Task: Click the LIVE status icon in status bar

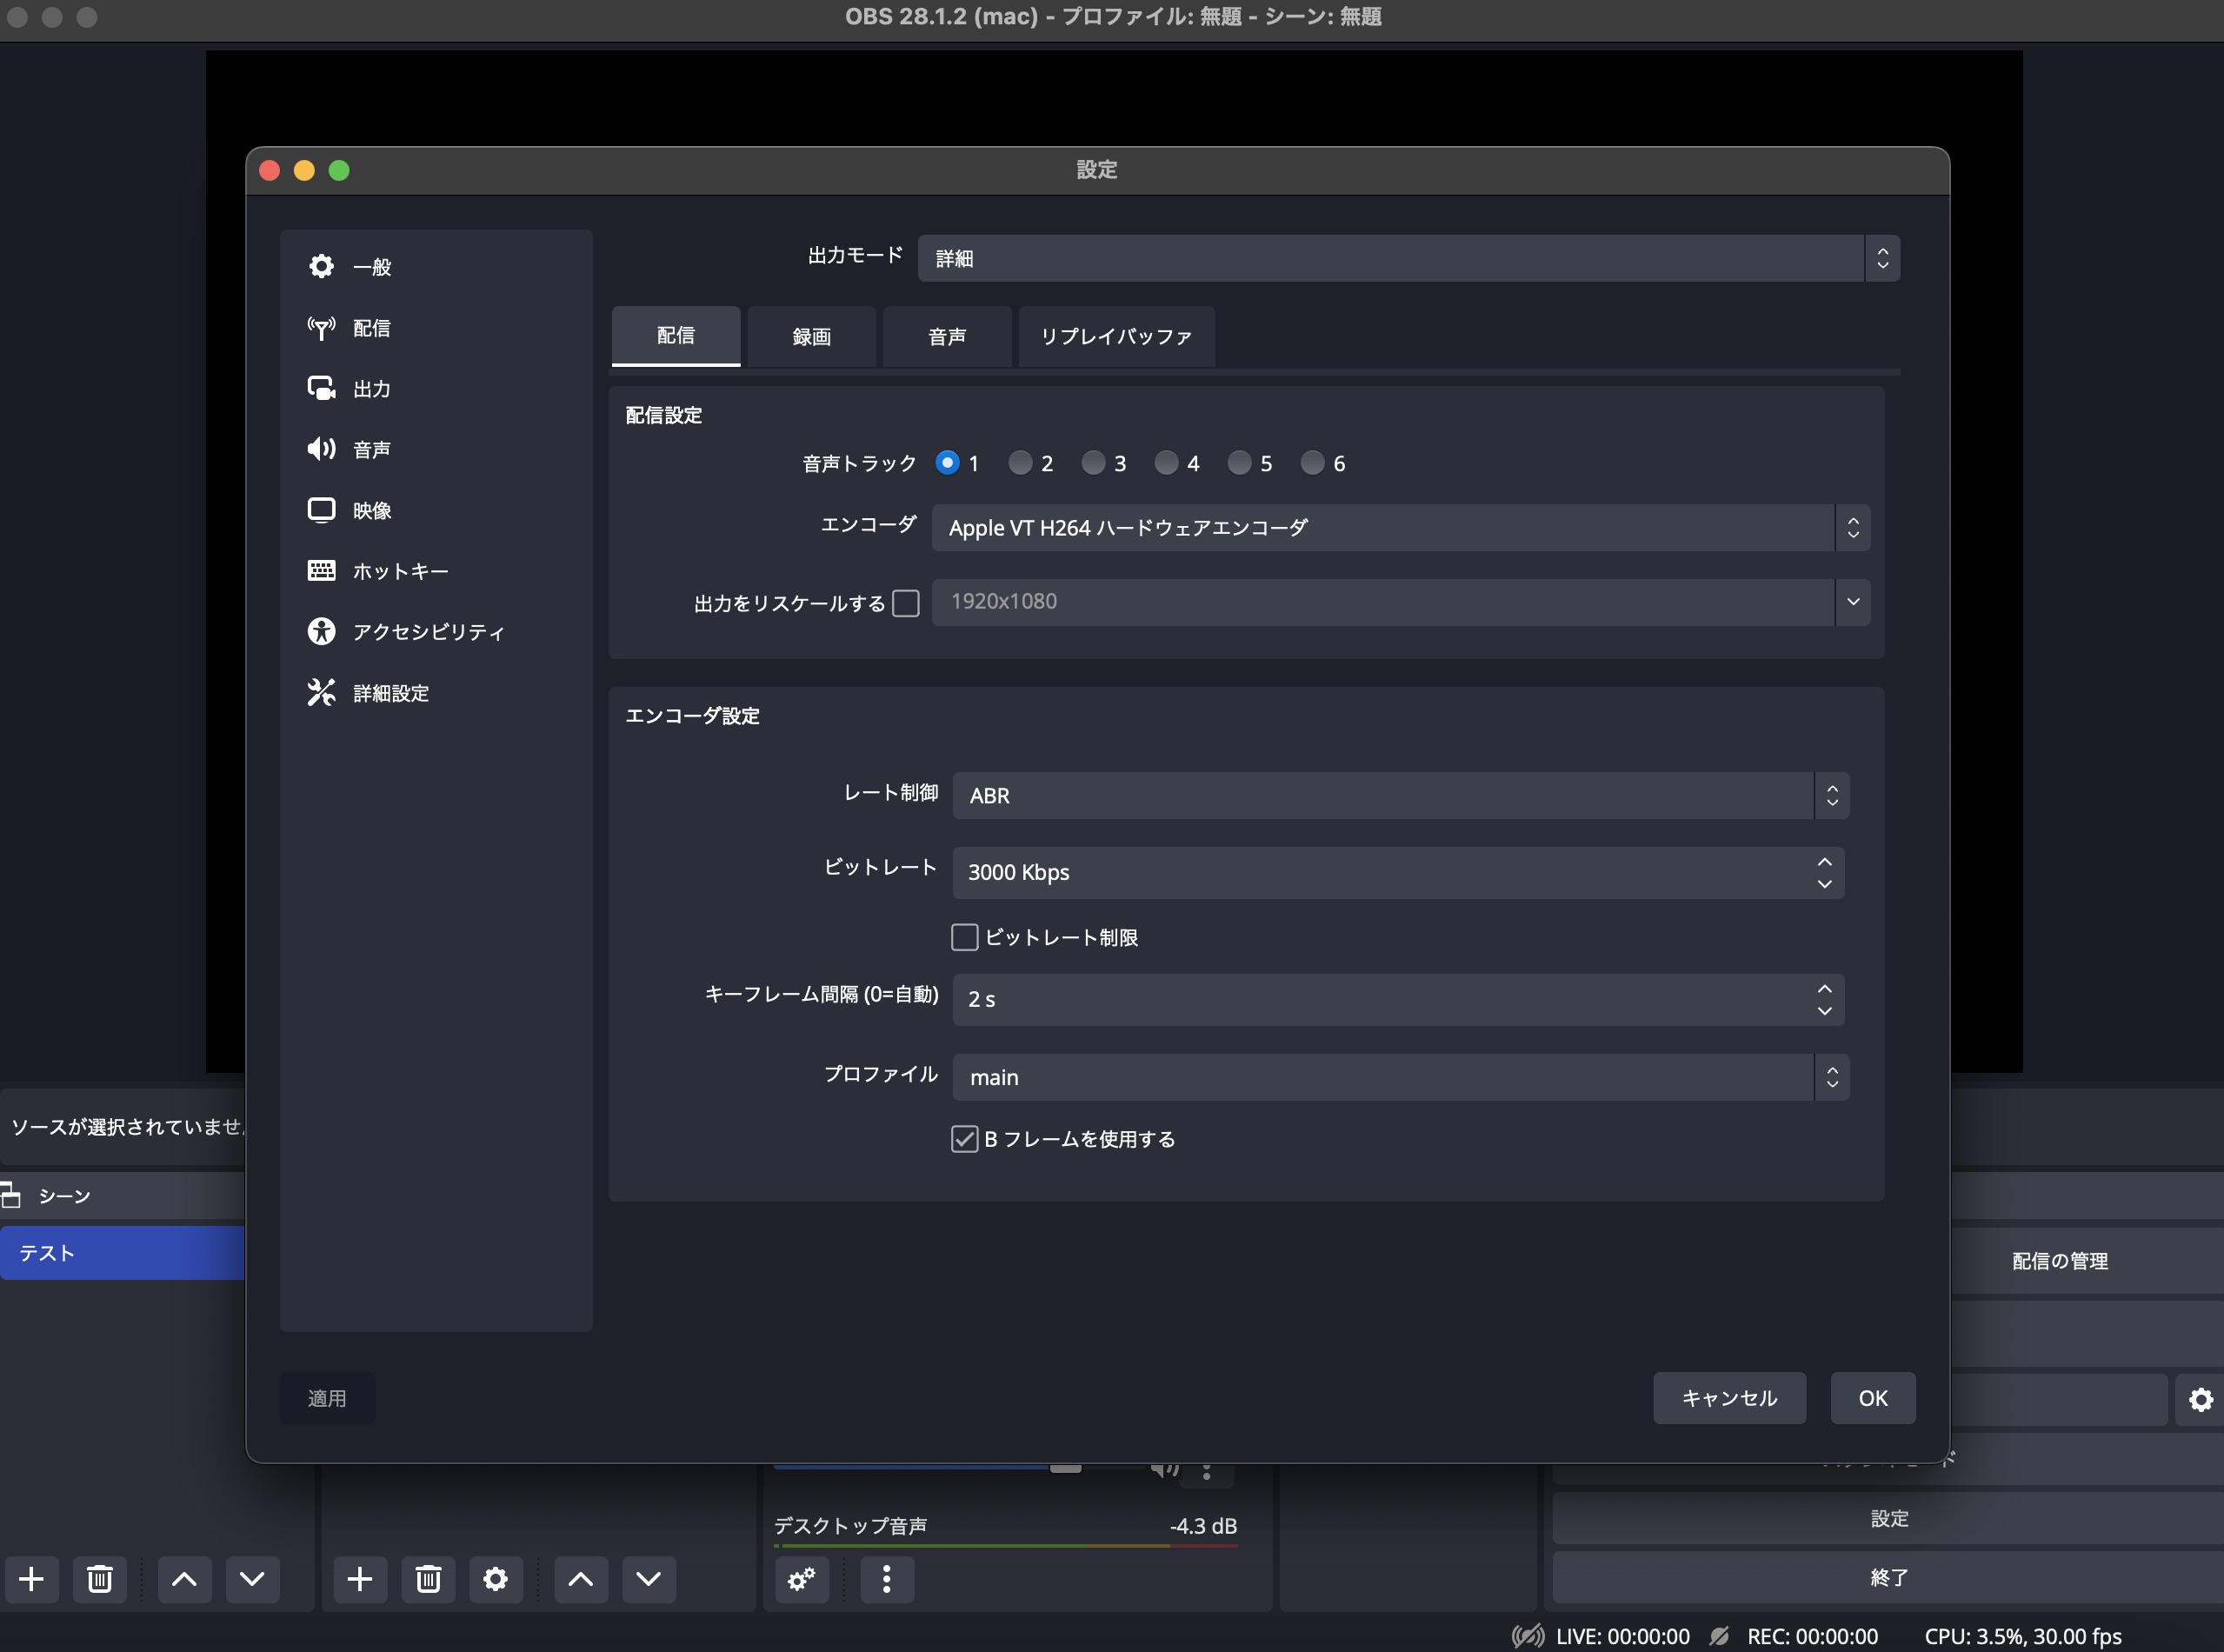Action: 1527,1636
